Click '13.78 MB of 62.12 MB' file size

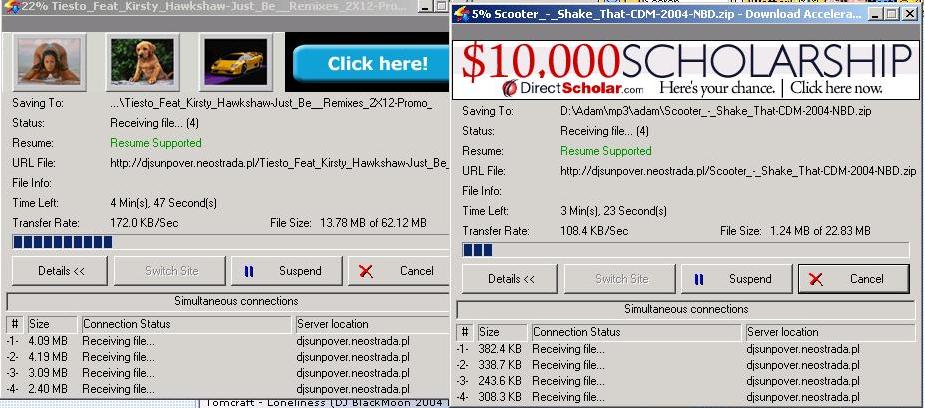373,223
